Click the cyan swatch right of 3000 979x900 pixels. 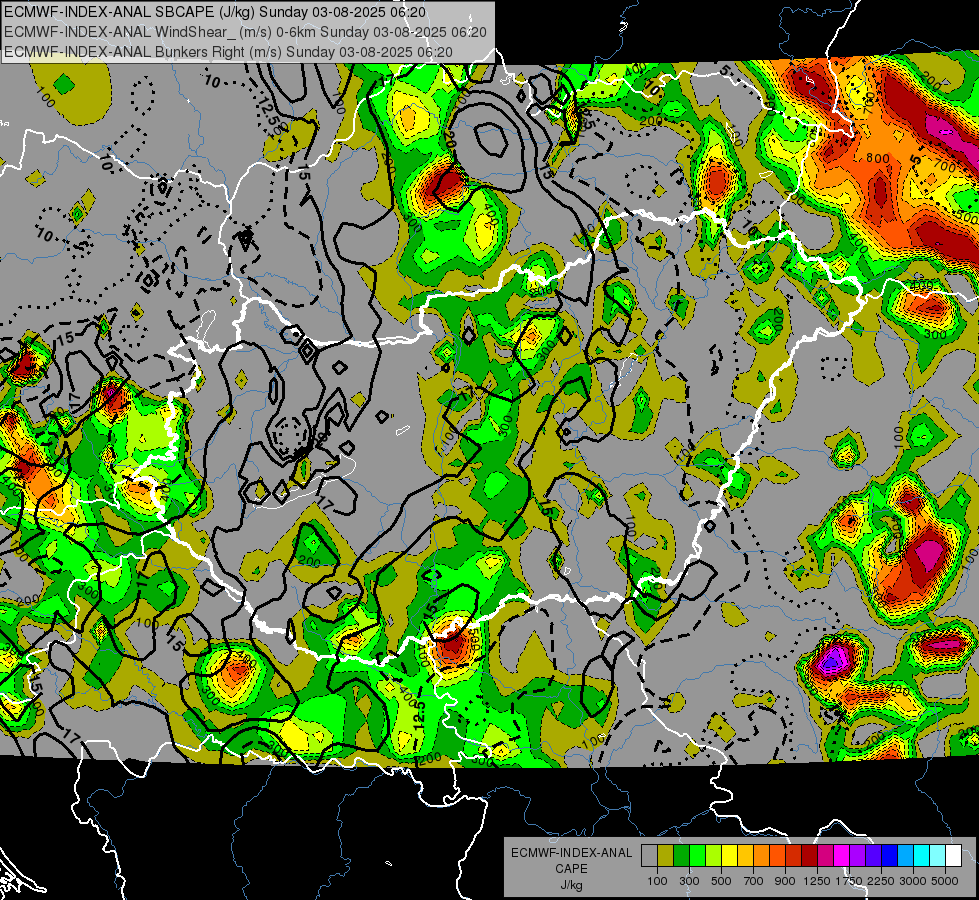pyautogui.click(x=922, y=856)
